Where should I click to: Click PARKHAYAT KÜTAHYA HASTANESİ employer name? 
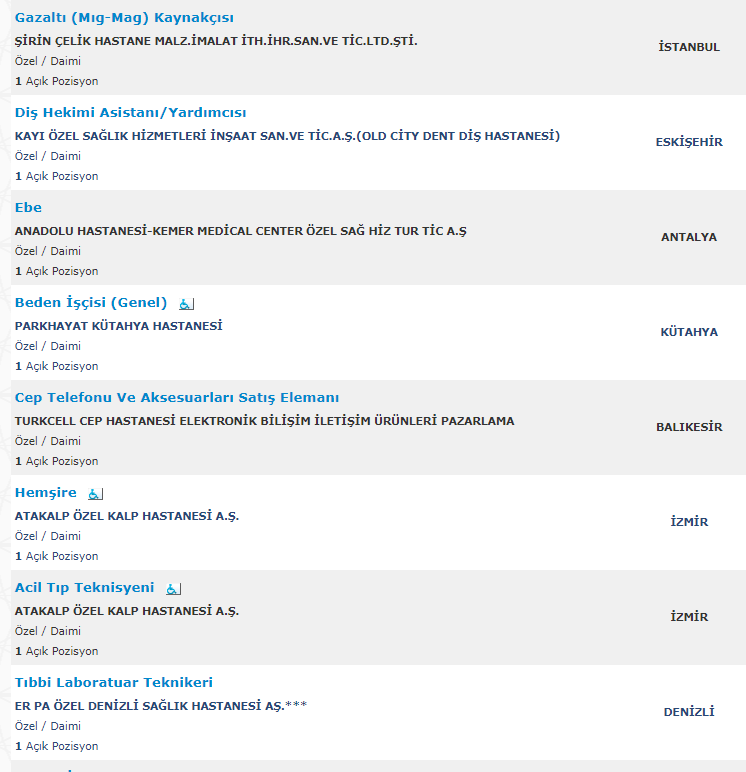point(118,326)
